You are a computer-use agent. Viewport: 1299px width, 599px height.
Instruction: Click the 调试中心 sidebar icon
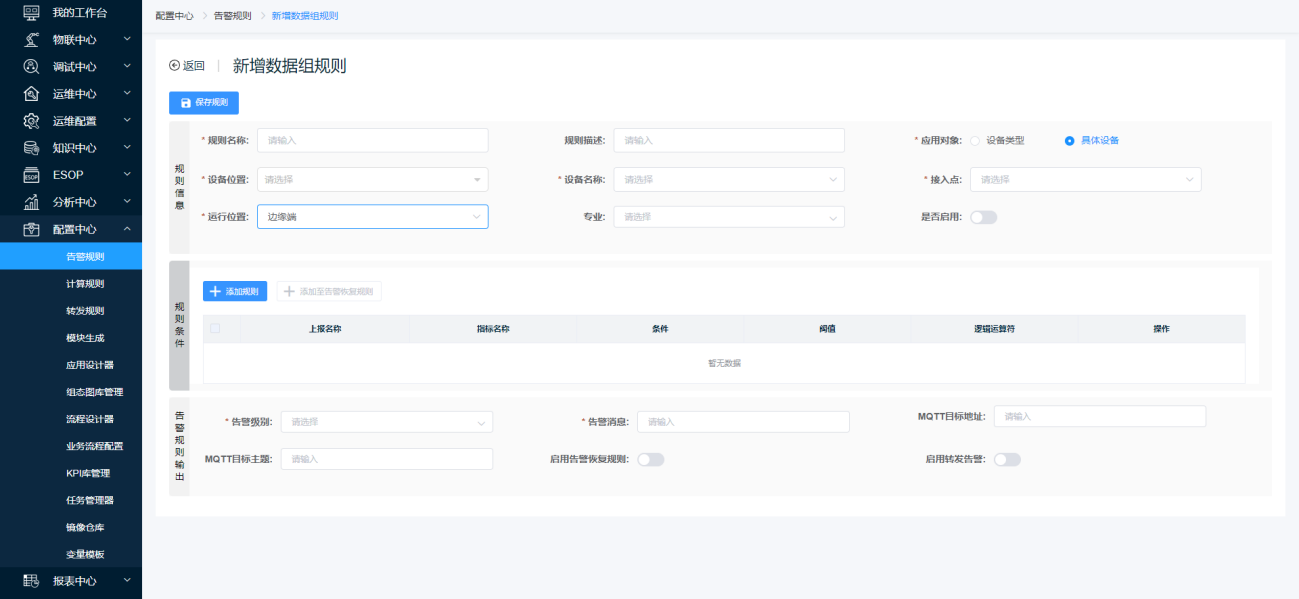click(31, 67)
